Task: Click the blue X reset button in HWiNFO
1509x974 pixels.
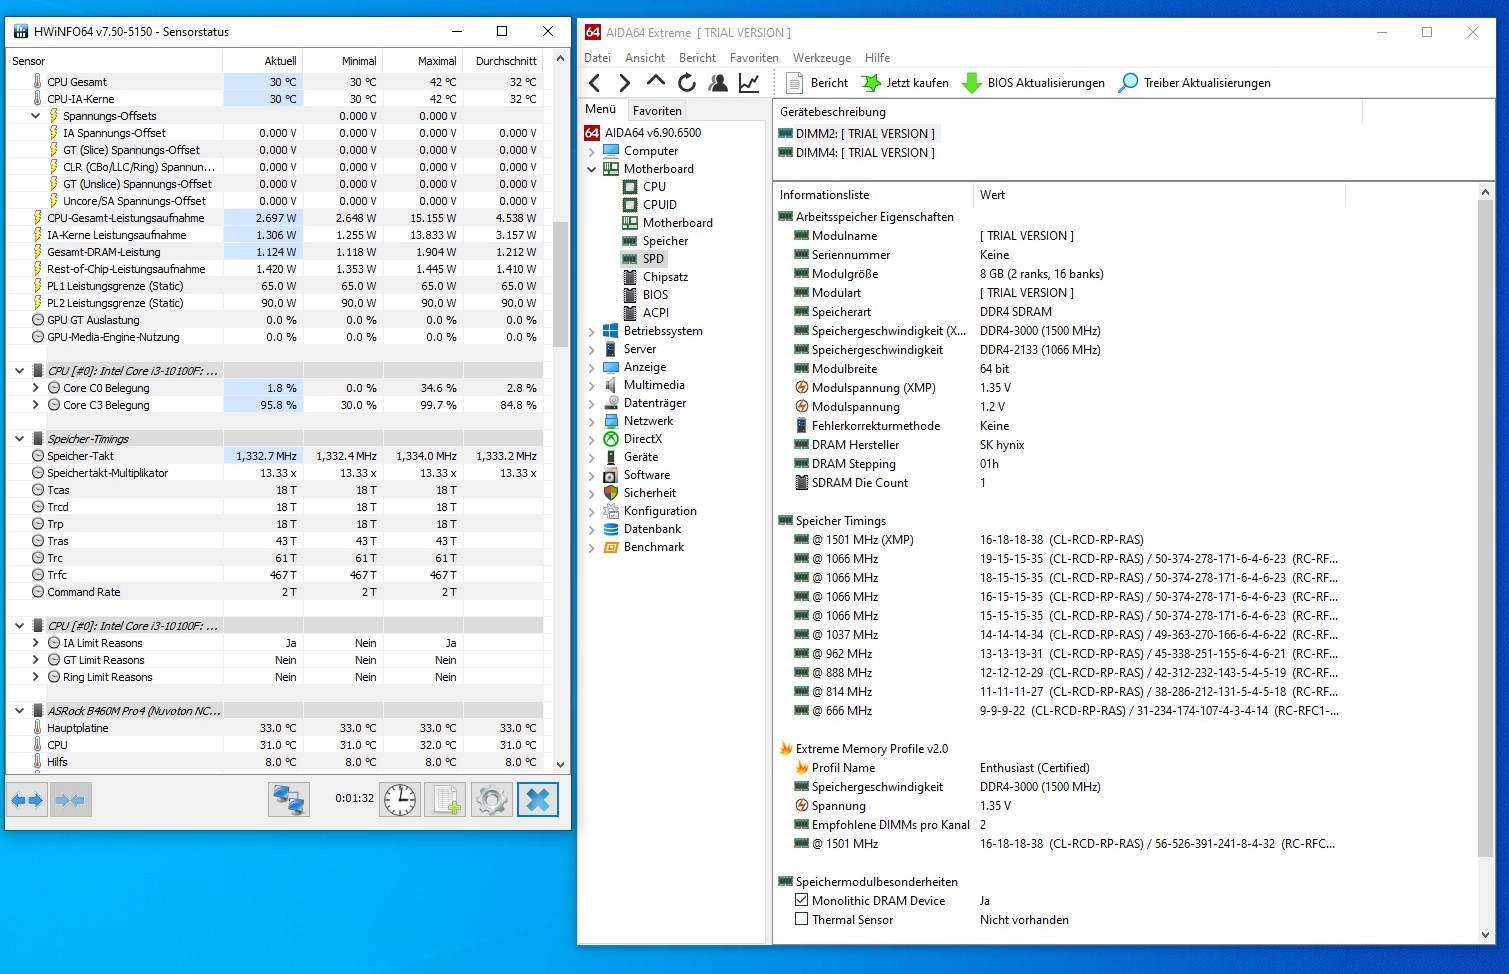Action: coord(538,799)
